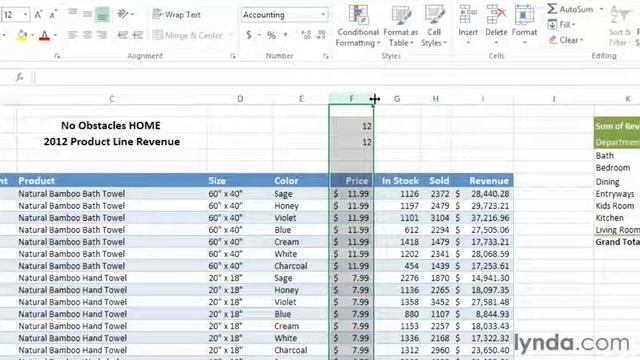Expand the Merge & Center dropdown arrow
The width and height of the screenshot is (640, 360).
230,36
